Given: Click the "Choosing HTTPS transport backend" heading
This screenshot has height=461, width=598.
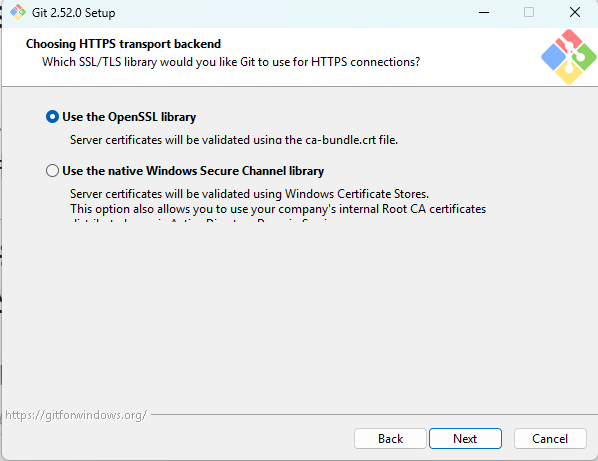Looking at the screenshot, I should pos(123,44).
